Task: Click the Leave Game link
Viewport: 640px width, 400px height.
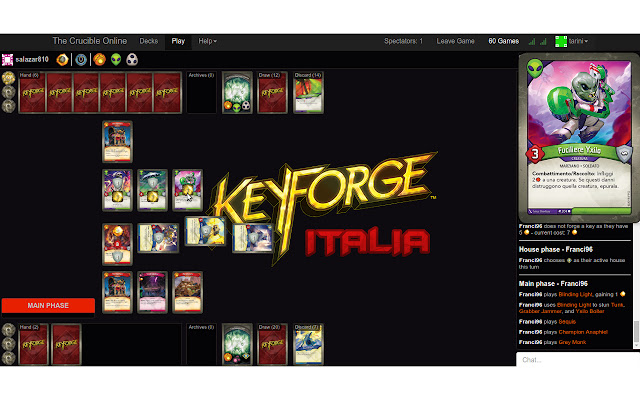Action: [456, 41]
